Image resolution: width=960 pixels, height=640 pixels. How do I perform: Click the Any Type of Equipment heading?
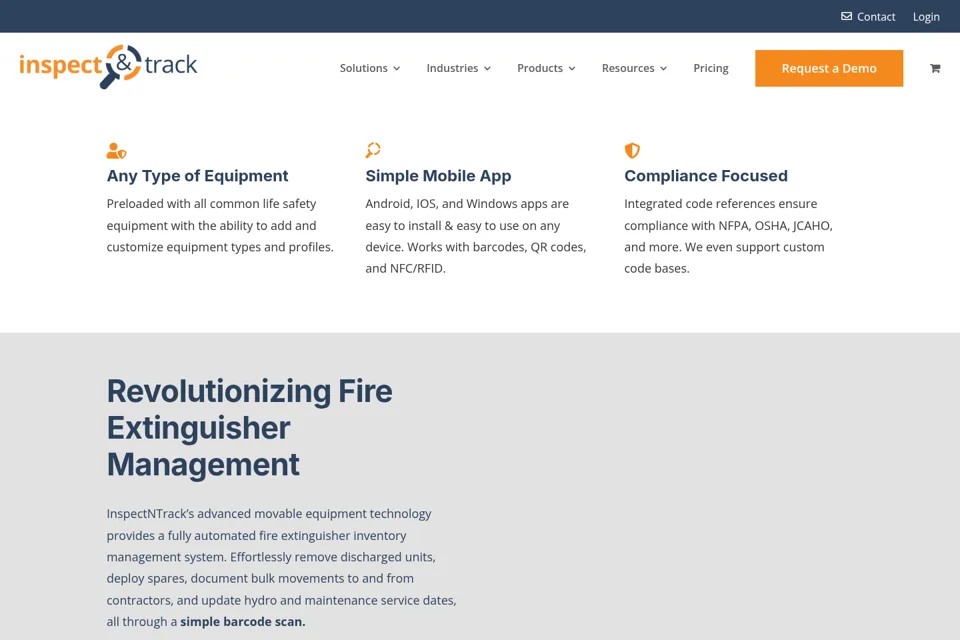197,176
